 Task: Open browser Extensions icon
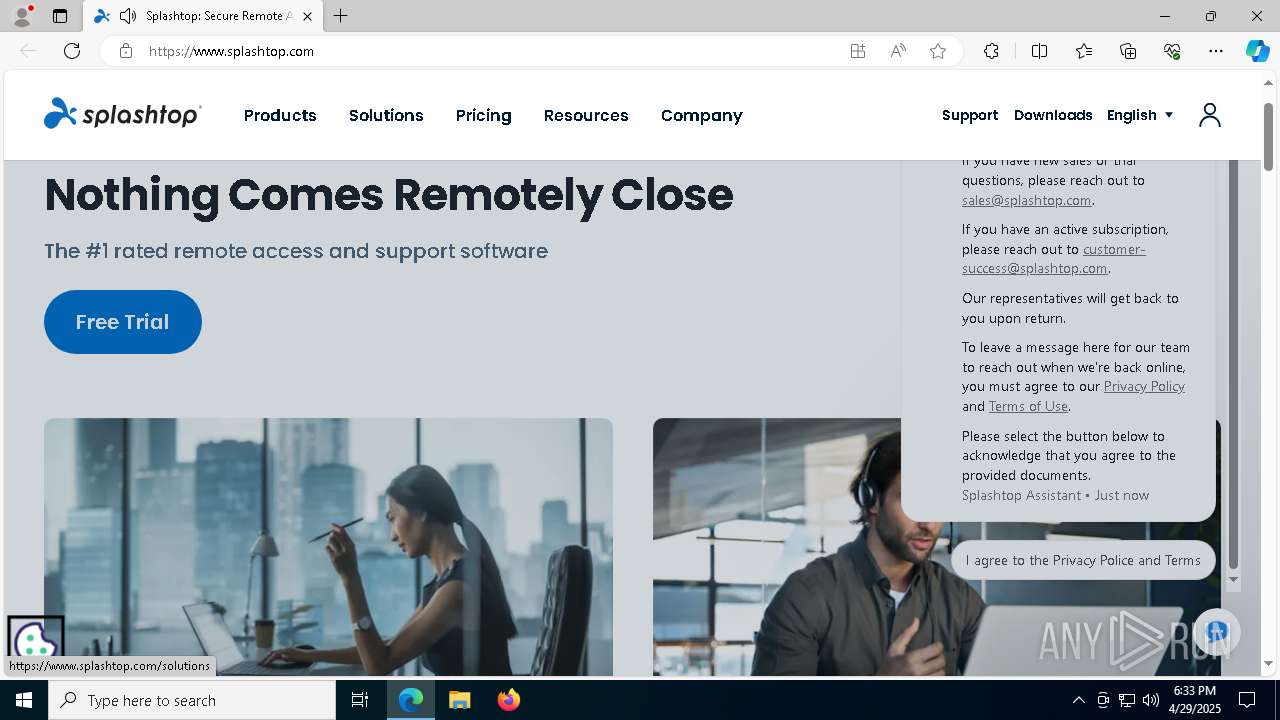[x=991, y=51]
